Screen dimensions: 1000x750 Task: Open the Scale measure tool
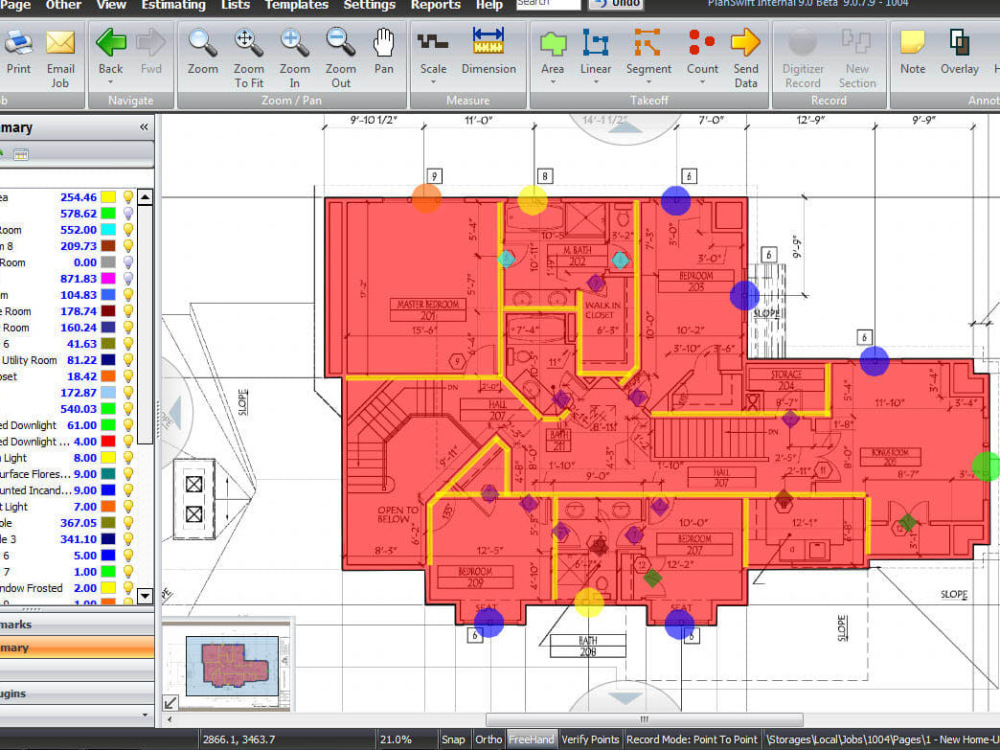click(432, 43)
